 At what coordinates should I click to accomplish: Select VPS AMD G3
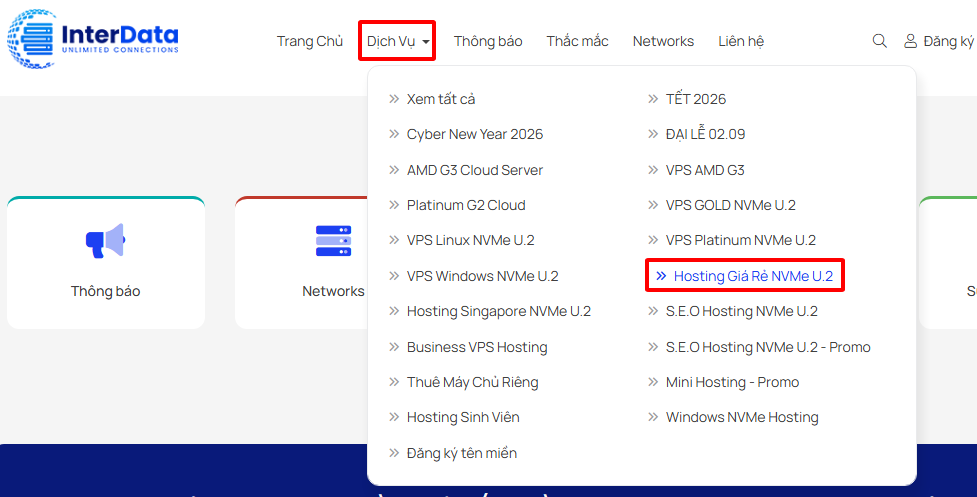tap(705, 170)
